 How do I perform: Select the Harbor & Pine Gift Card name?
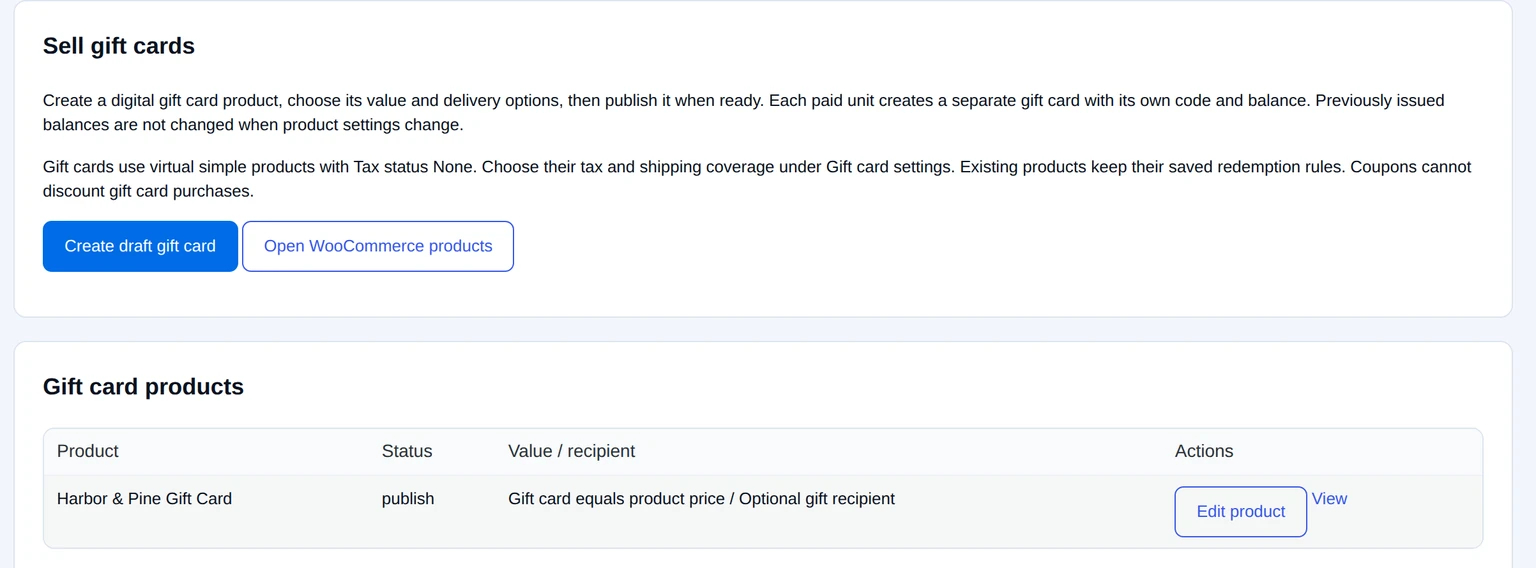pyautogui.click(x=144, y=498)
